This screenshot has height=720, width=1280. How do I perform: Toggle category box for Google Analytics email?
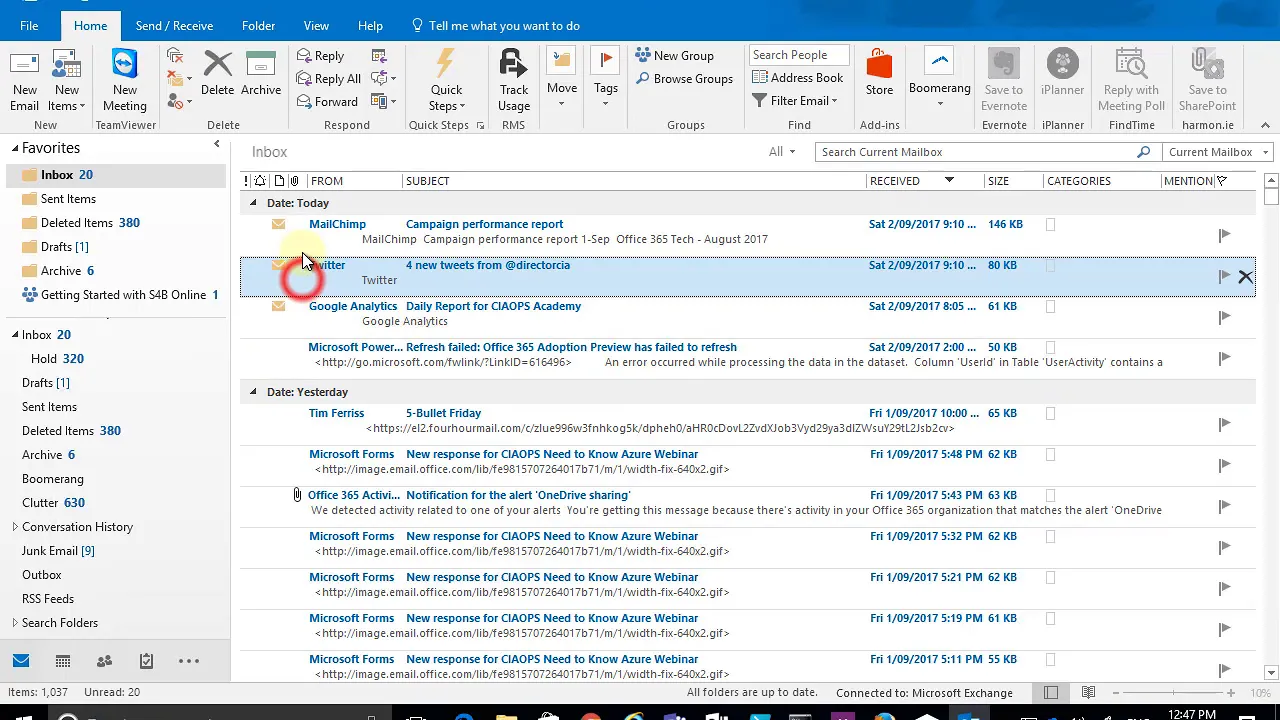pos(1050,307)
